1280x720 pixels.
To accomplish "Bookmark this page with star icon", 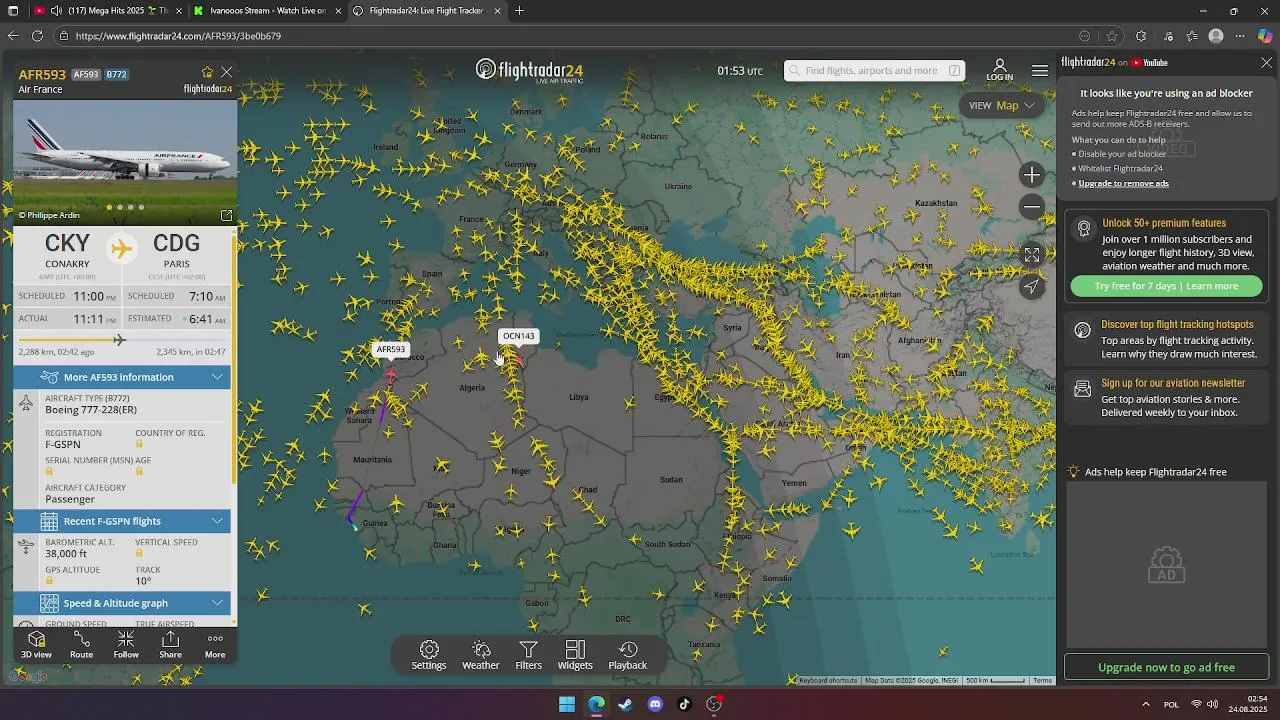I will (x=1112, y=36).
